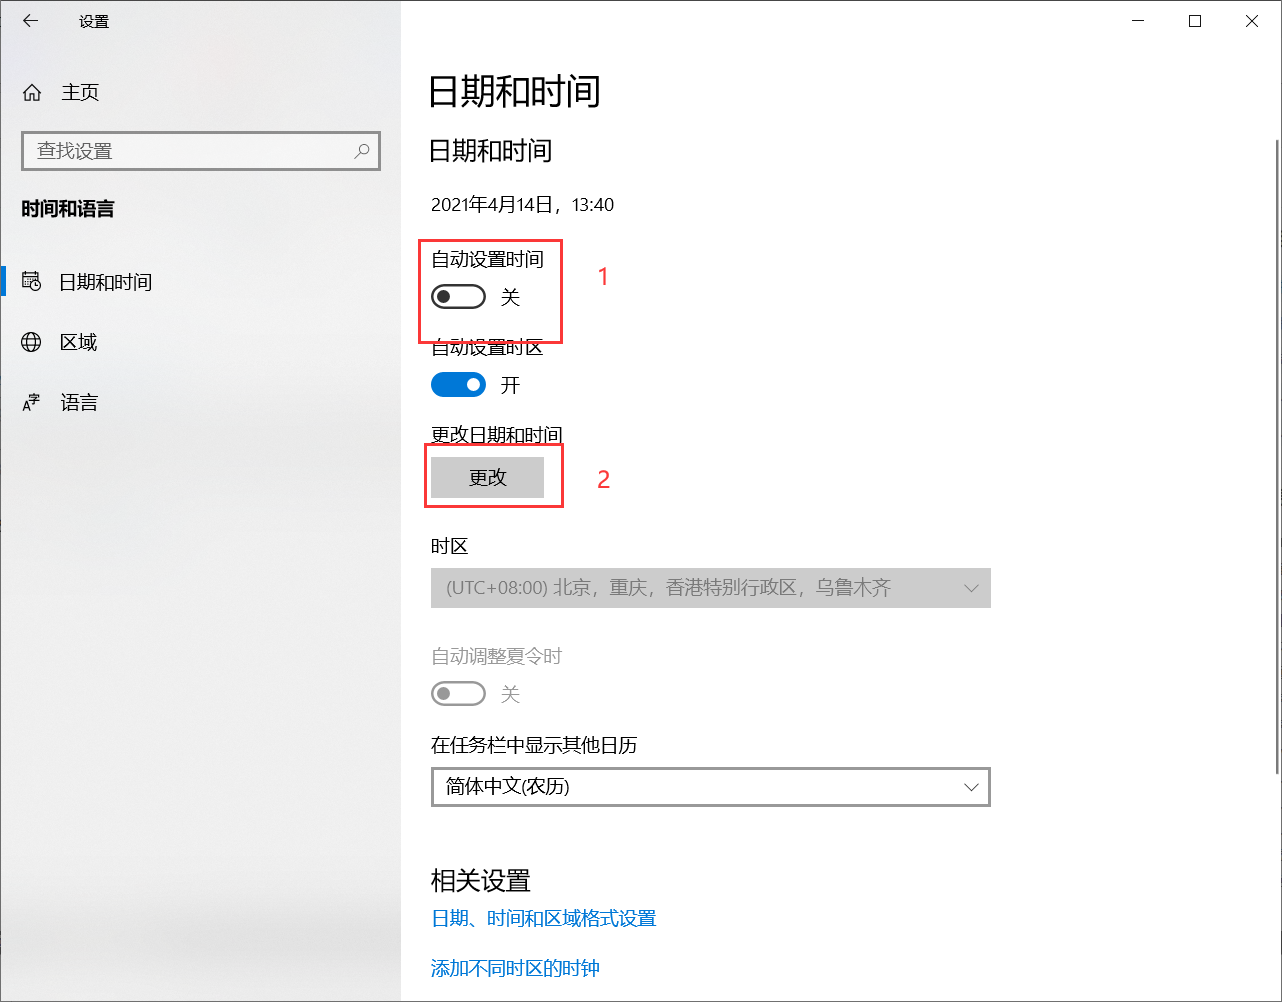The height and width of the screenshot is (1002, 1282).
Task: Click the 日期和时间 clock icon in sidebar
Action: [31, 281]
